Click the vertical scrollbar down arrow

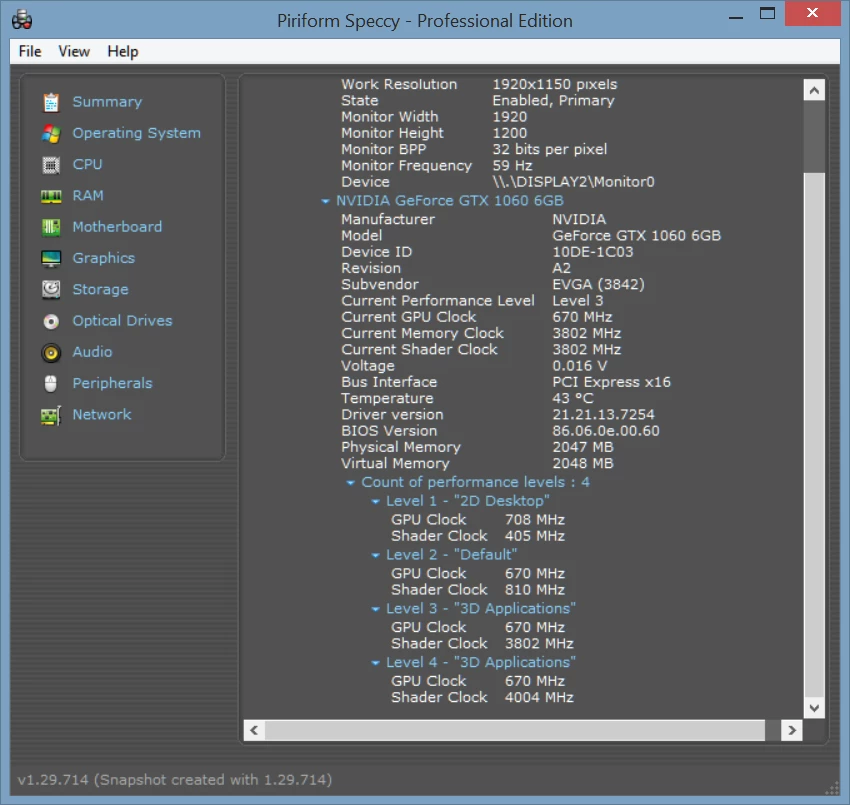[x=814, y=707]
